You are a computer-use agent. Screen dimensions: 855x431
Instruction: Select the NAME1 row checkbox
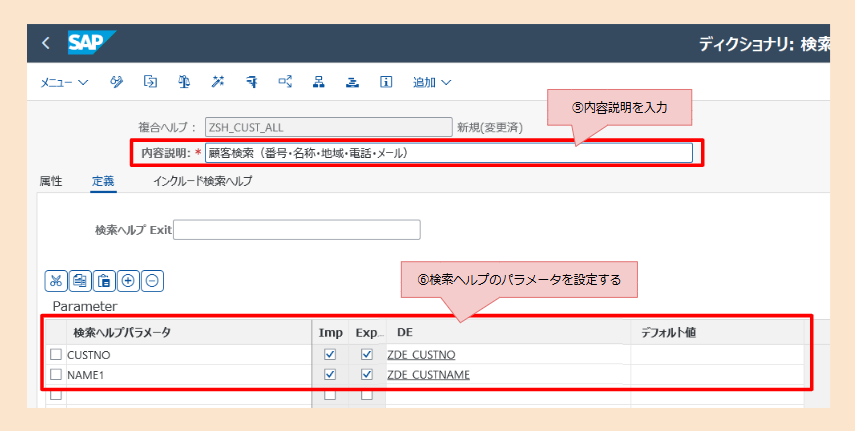(x=56, y=375)
